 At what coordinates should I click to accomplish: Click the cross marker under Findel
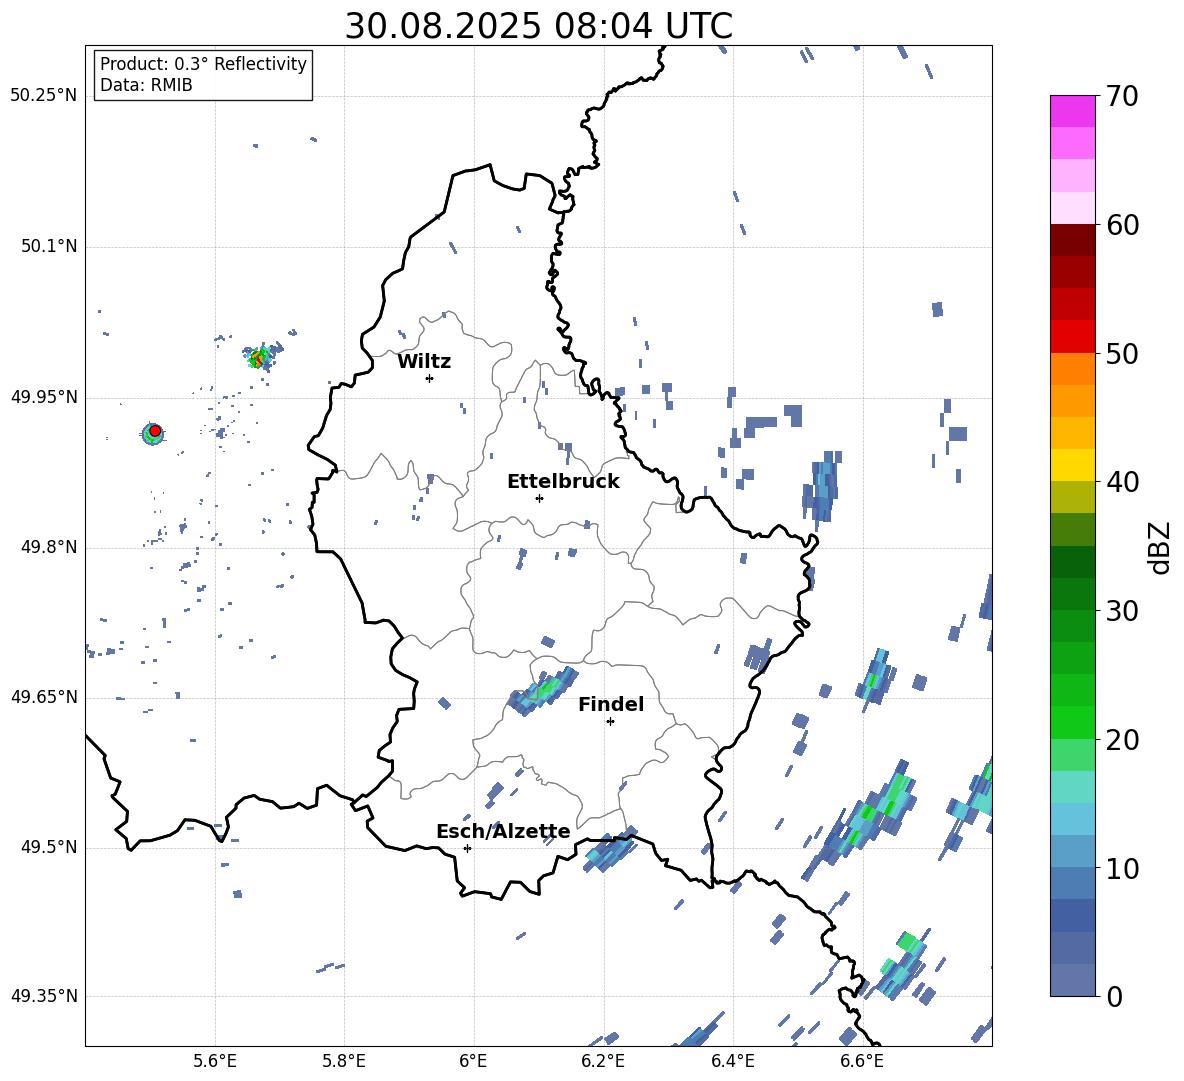(x=610, y=722)
